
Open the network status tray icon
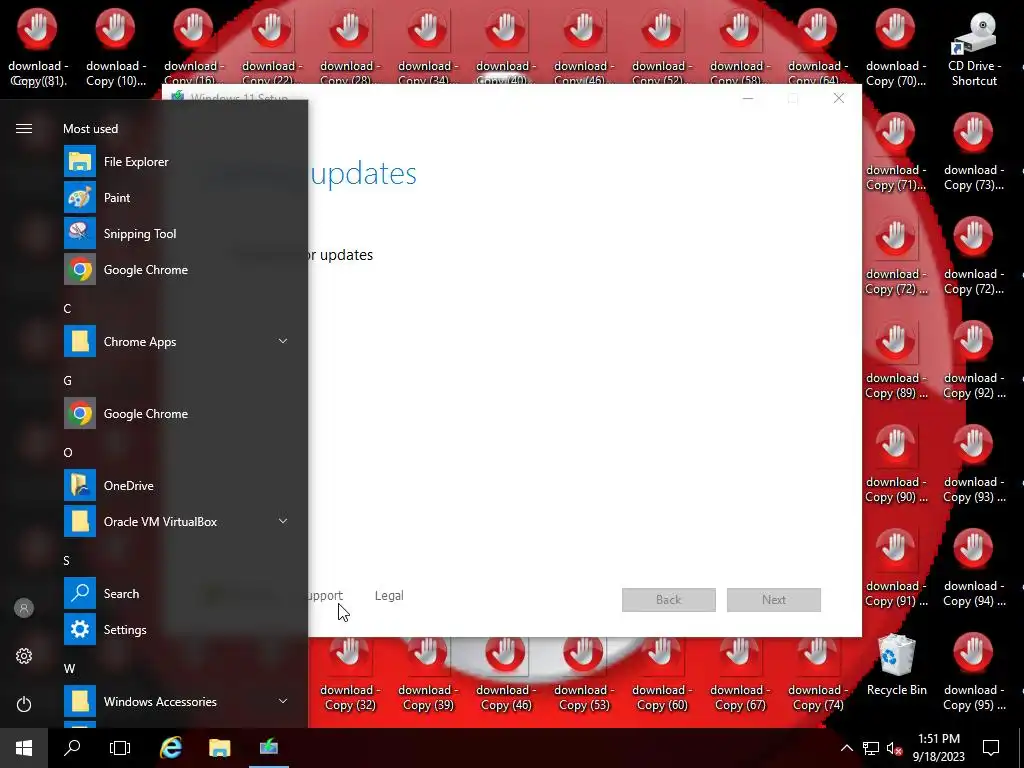coord(871,748)
